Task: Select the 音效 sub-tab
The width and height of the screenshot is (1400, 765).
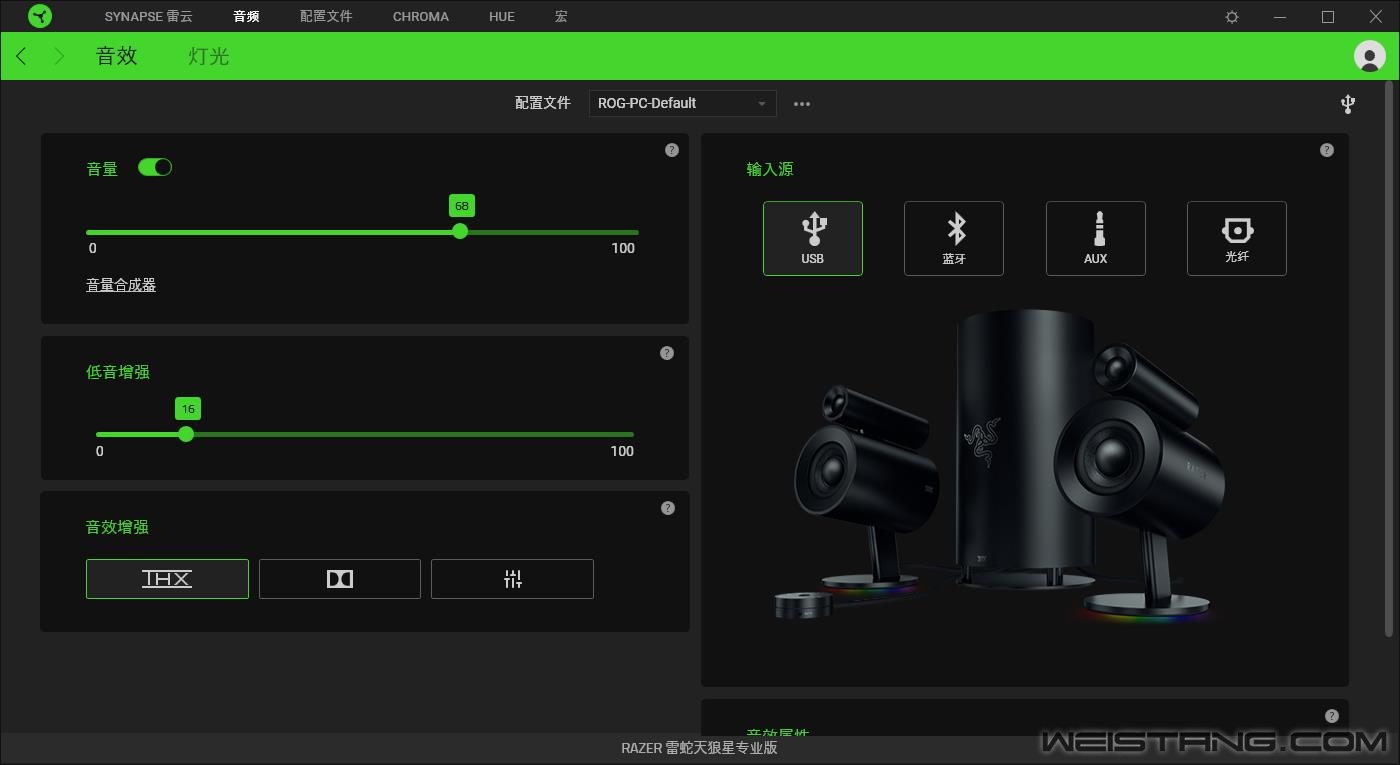Action: [x=116, y=56]
